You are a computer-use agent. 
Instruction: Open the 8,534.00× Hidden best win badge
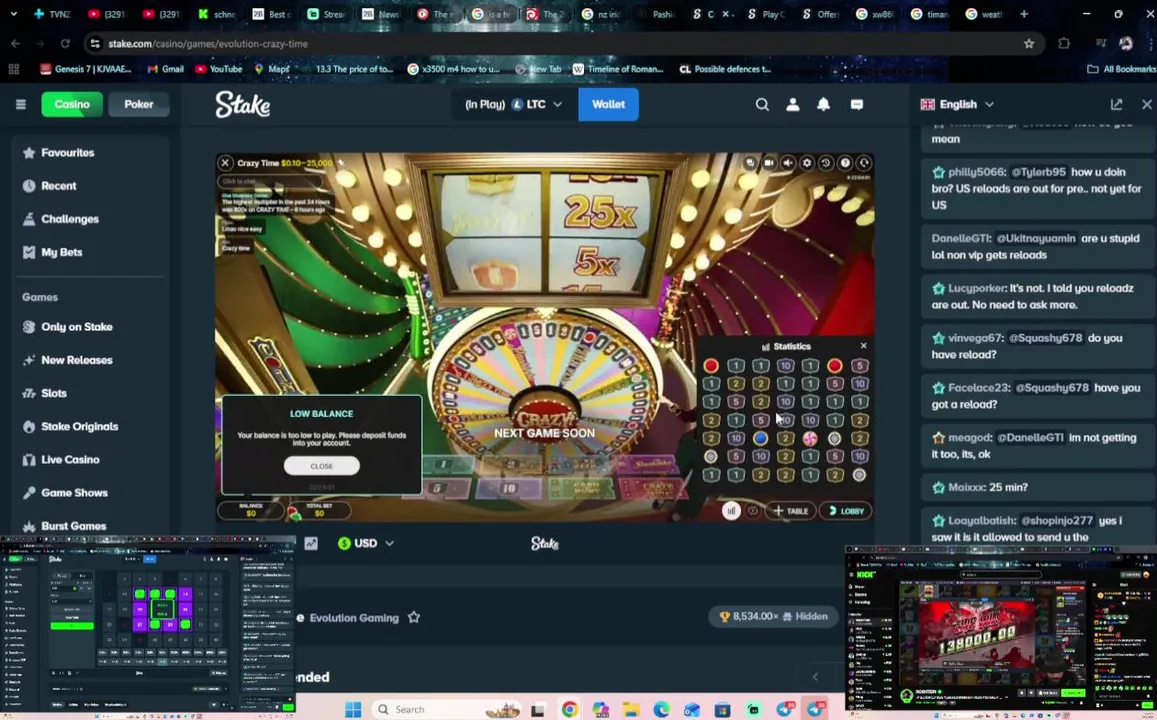pos(773,617)
